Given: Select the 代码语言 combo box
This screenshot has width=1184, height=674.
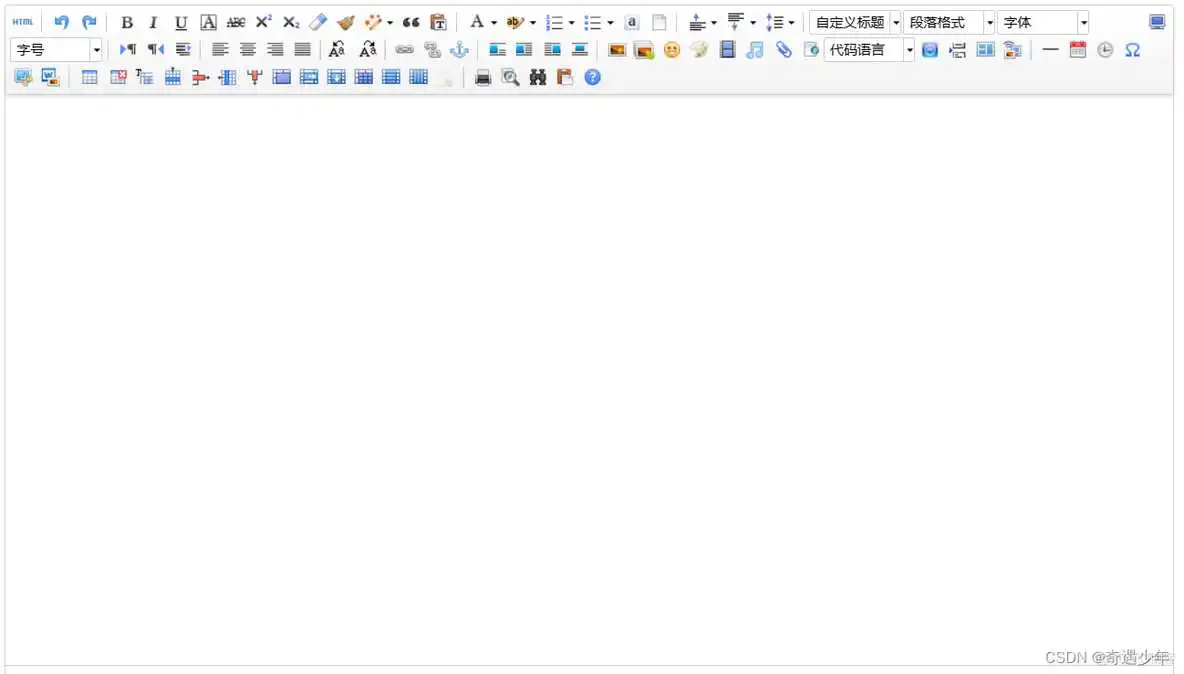Looking at the screenshot, I should [x=868, y=49].
